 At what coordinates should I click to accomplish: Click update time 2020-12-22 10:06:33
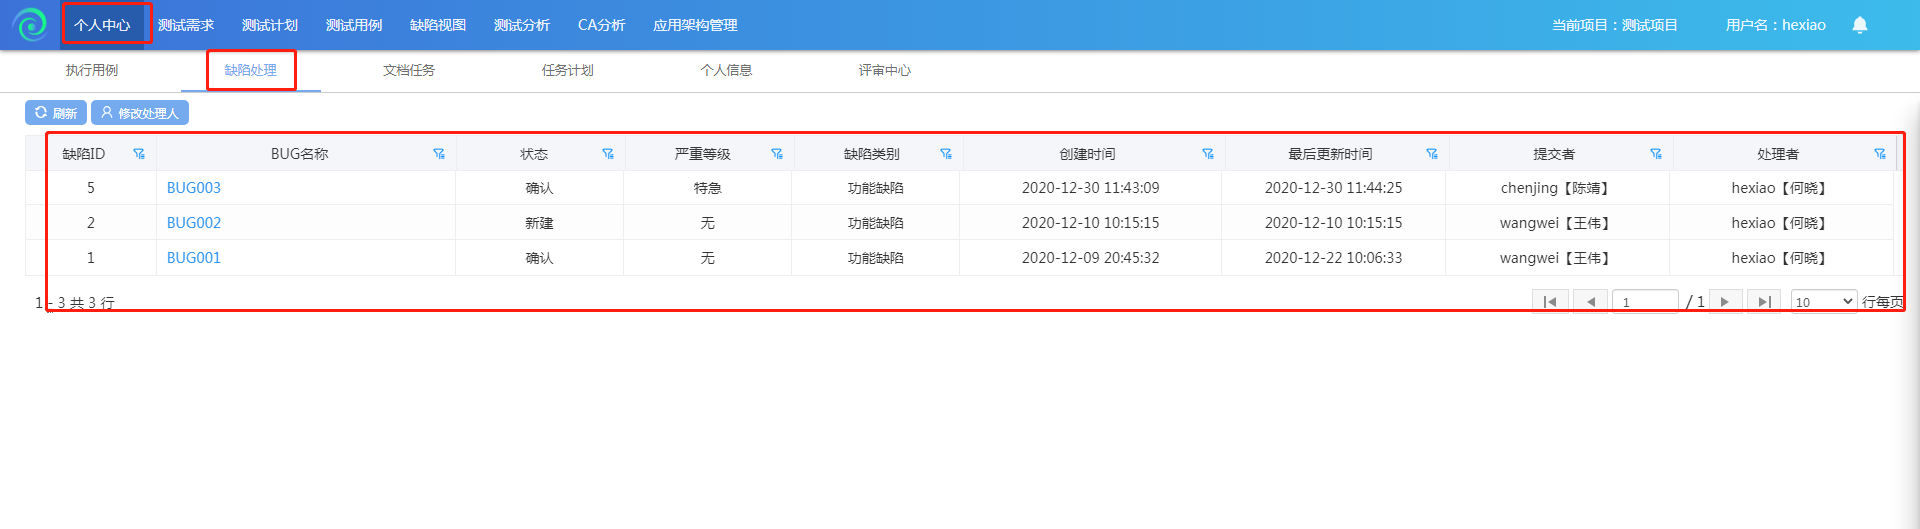pos(1334,258)
